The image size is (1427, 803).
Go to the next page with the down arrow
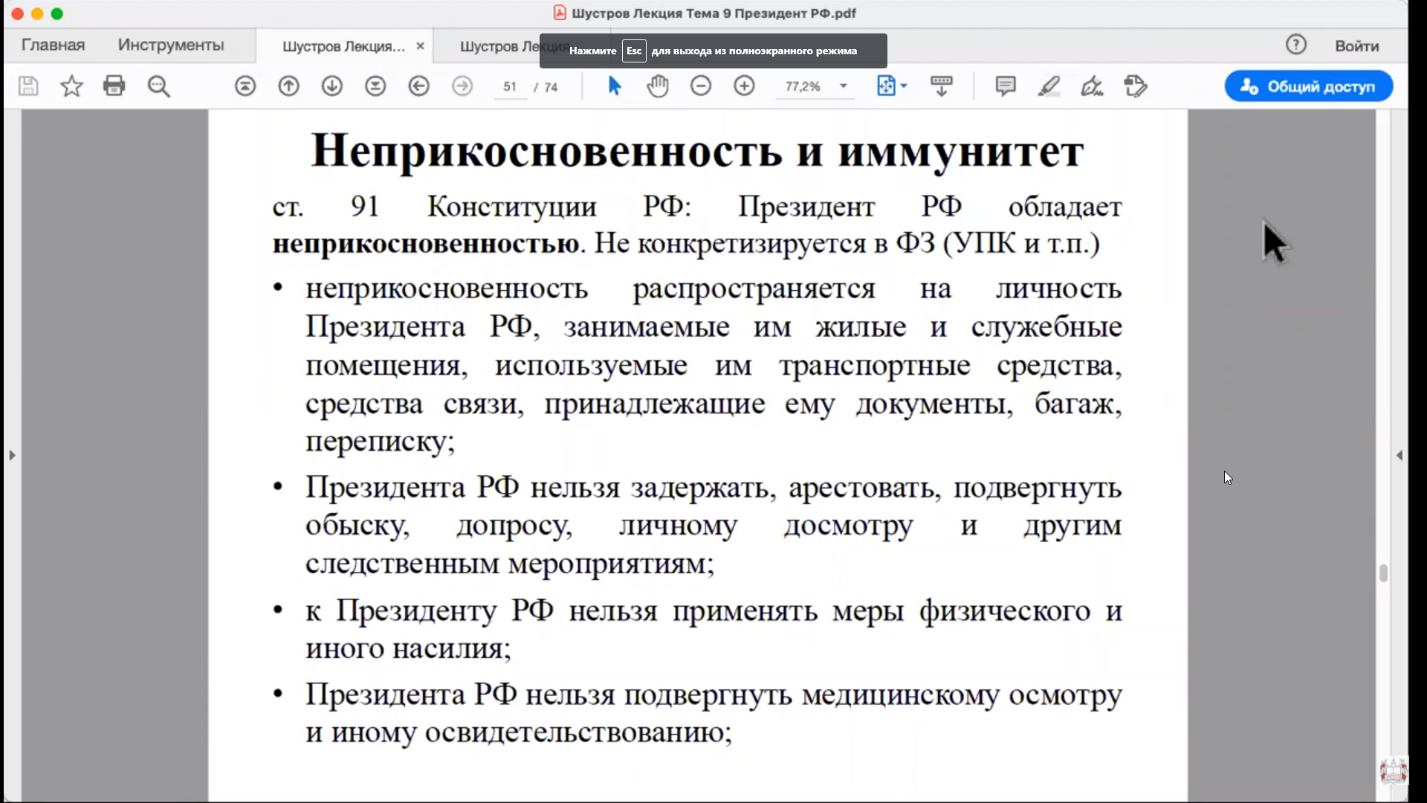(332, 86)
